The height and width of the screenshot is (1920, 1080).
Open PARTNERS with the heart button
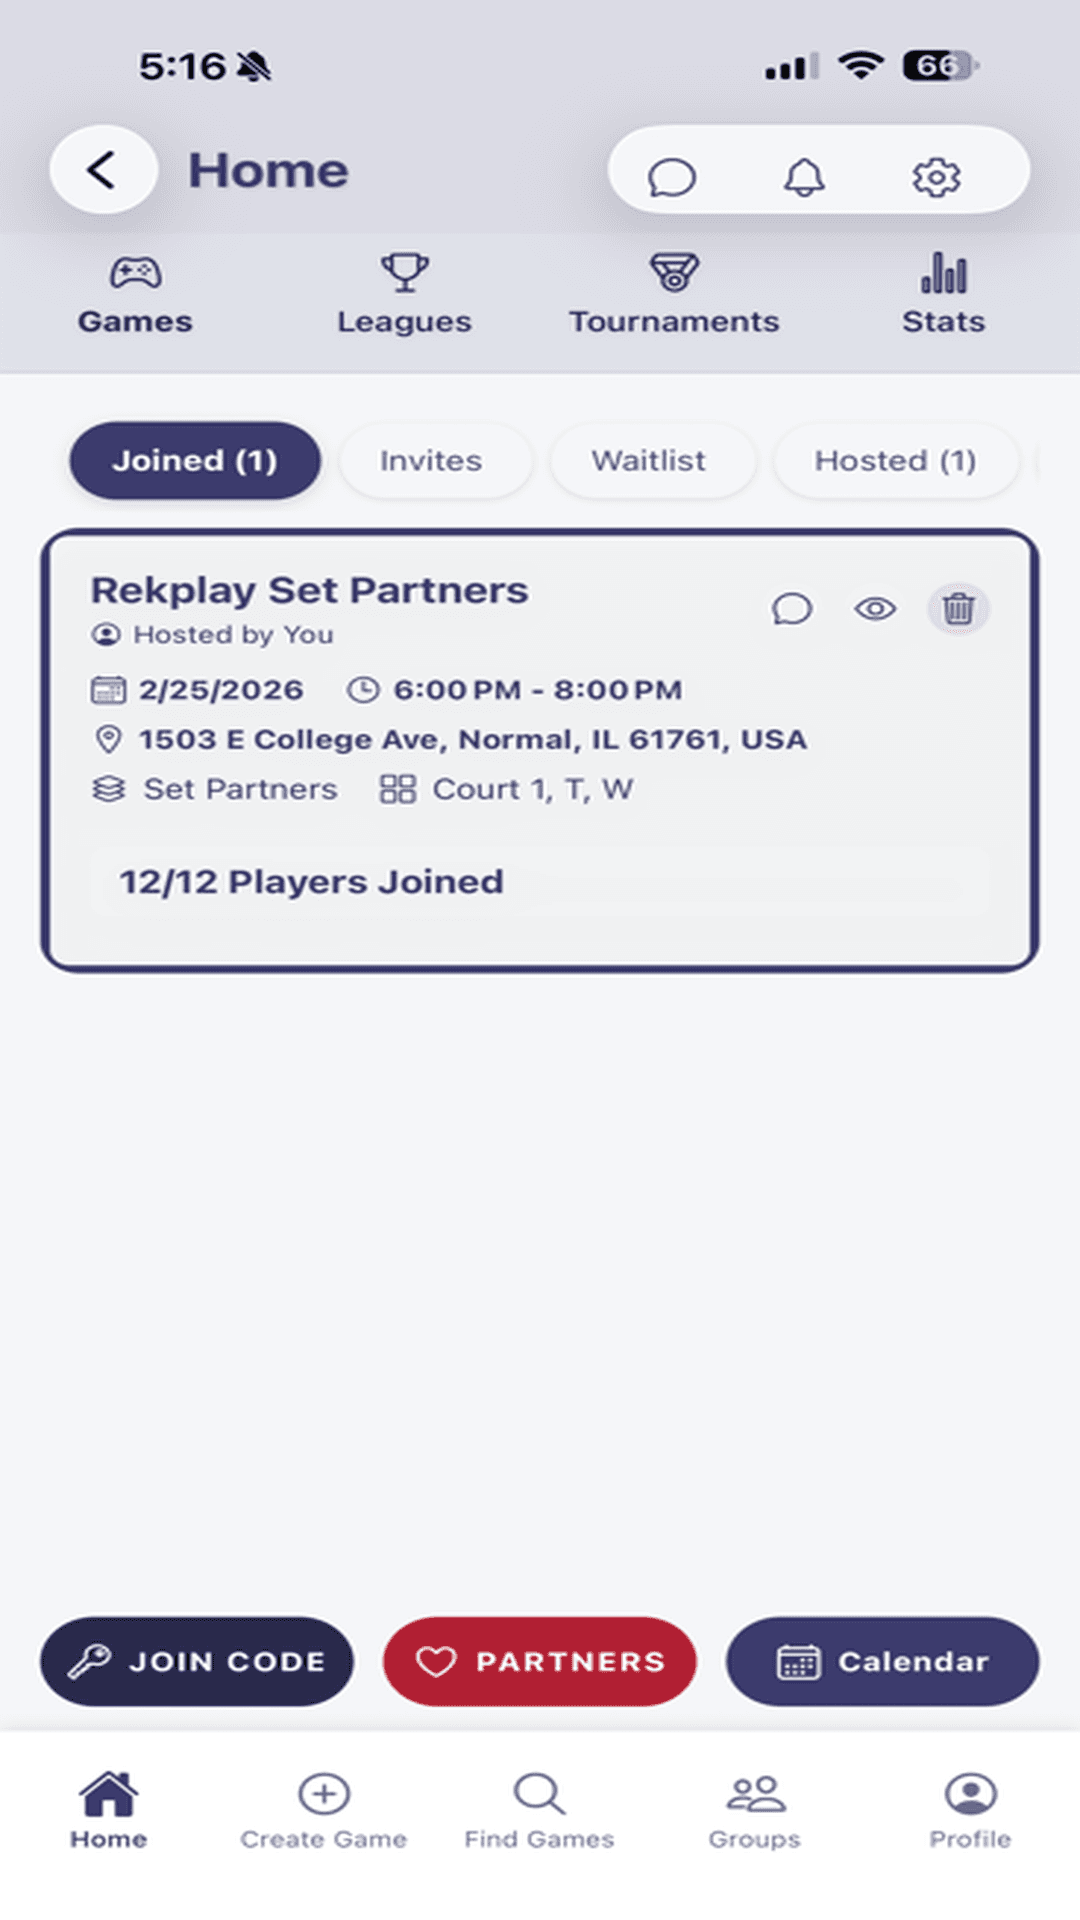(x=539, y=1662)
